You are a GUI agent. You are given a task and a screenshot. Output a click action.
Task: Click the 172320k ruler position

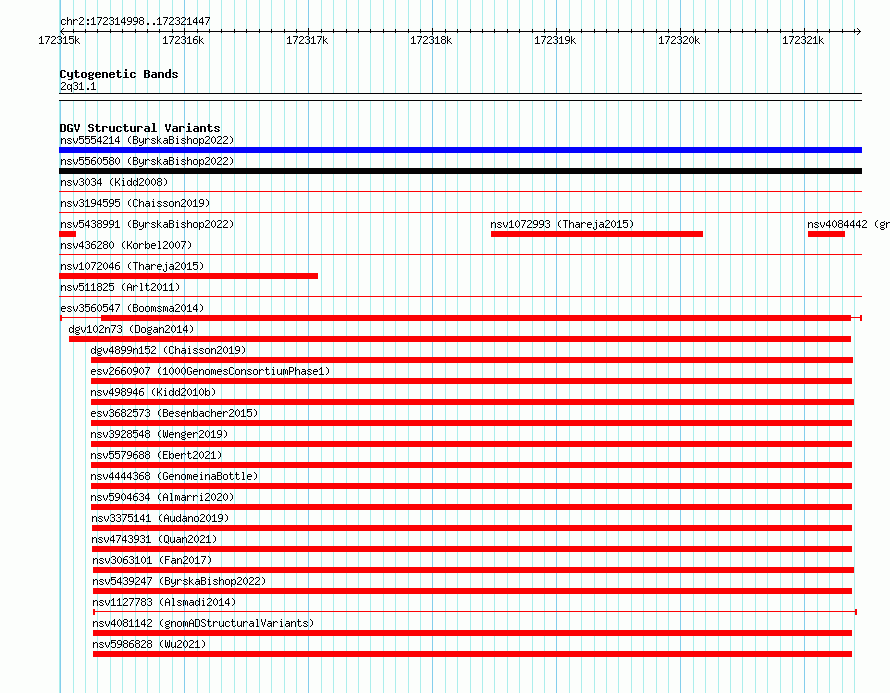(679, 40)
